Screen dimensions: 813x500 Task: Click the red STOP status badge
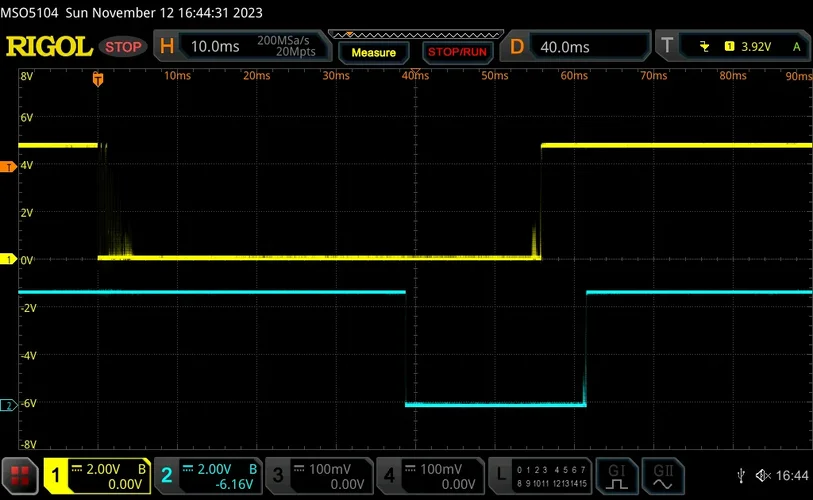point(125,47)
